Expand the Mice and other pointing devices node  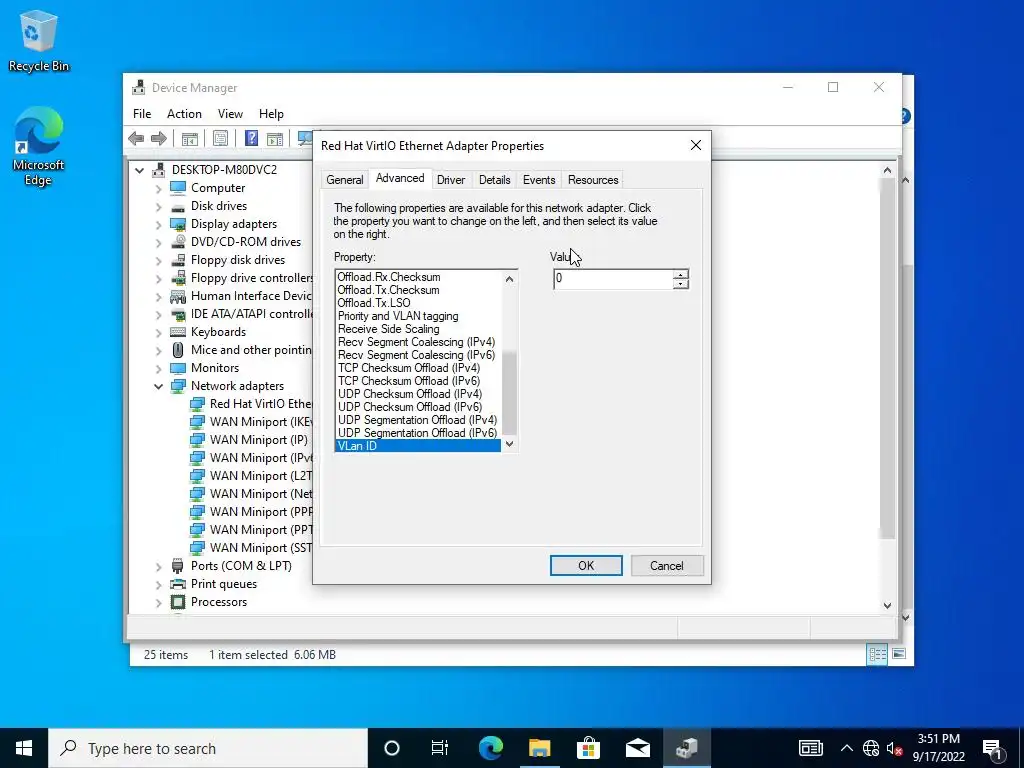click(x=158, y=351)
